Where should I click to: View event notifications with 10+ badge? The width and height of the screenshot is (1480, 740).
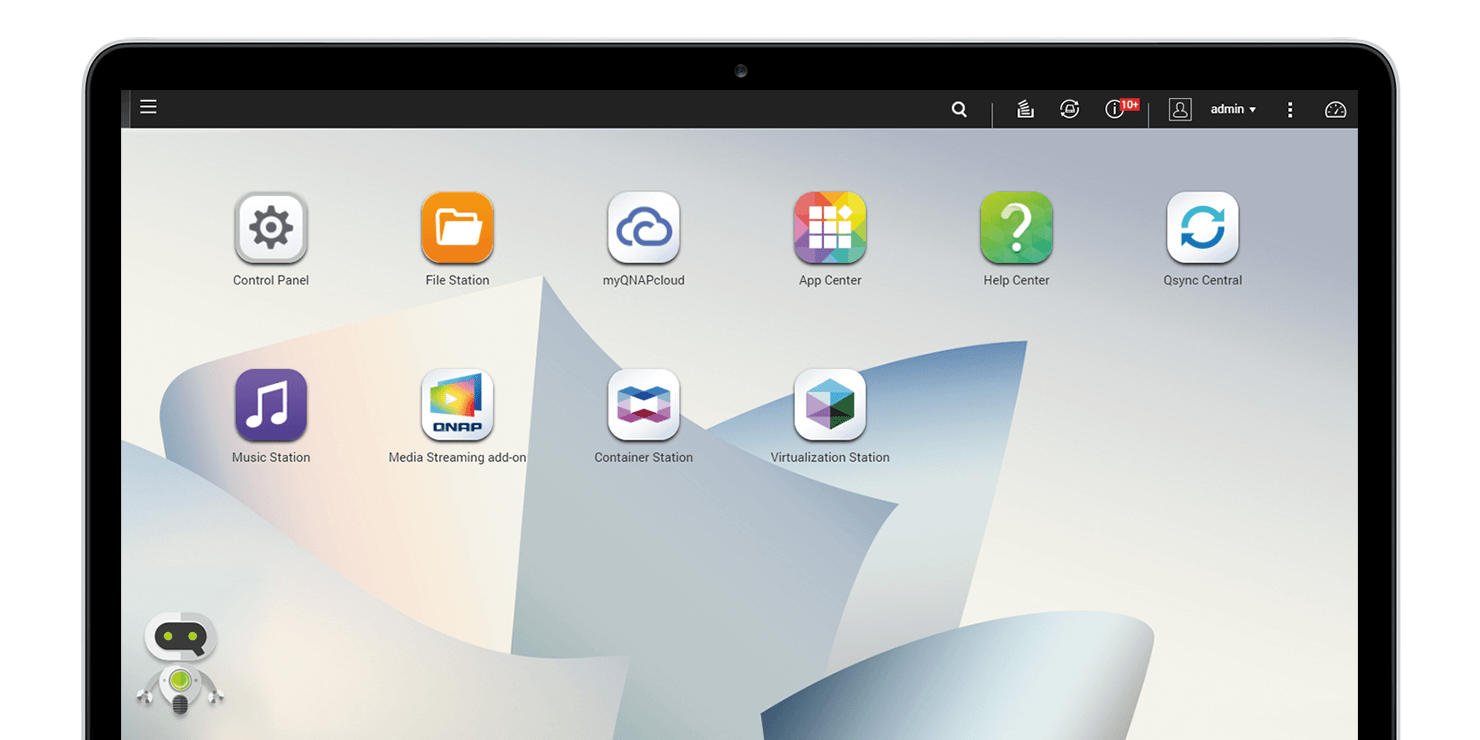1116,110
